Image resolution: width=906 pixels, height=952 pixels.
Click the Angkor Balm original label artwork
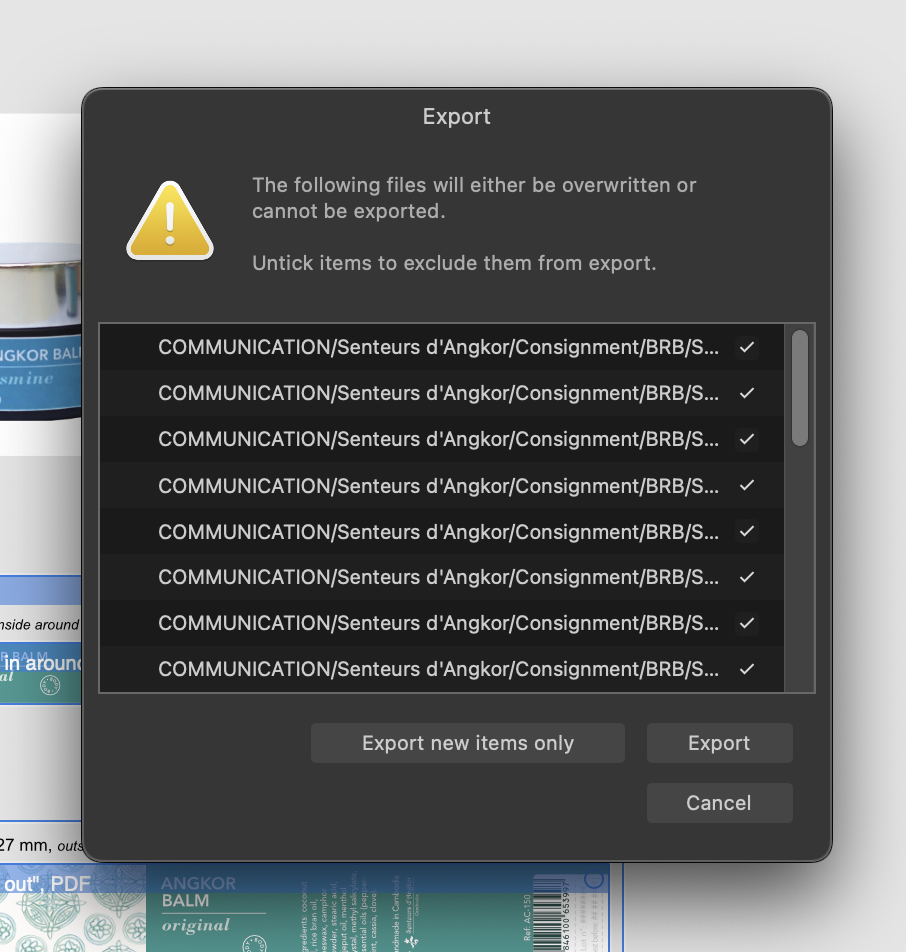378,908
